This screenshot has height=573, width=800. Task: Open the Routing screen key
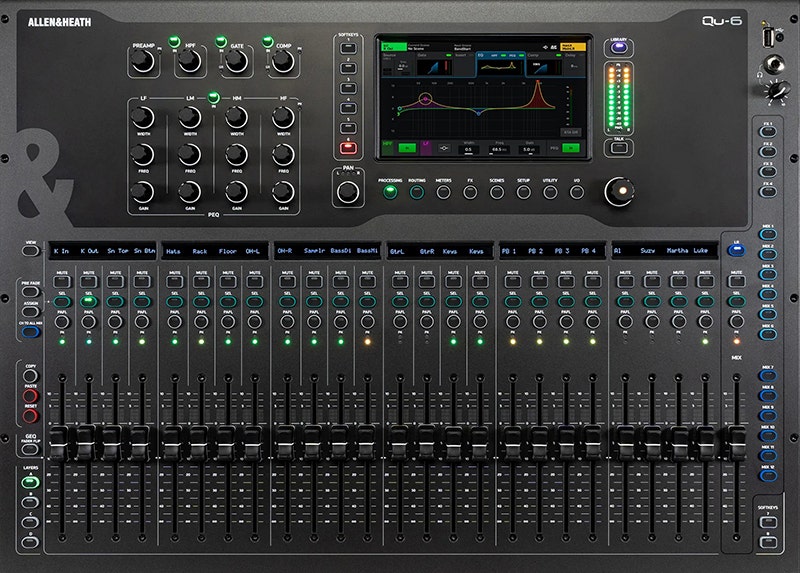(x=417, y=192)
